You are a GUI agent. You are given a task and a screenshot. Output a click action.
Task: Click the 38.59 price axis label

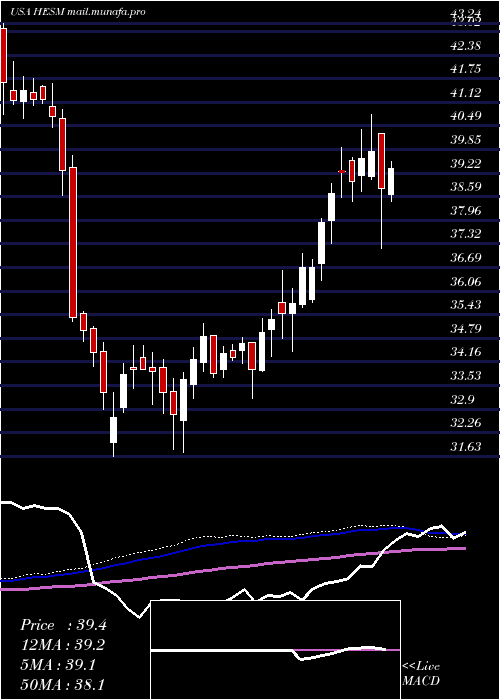click(x=465, y=187)
